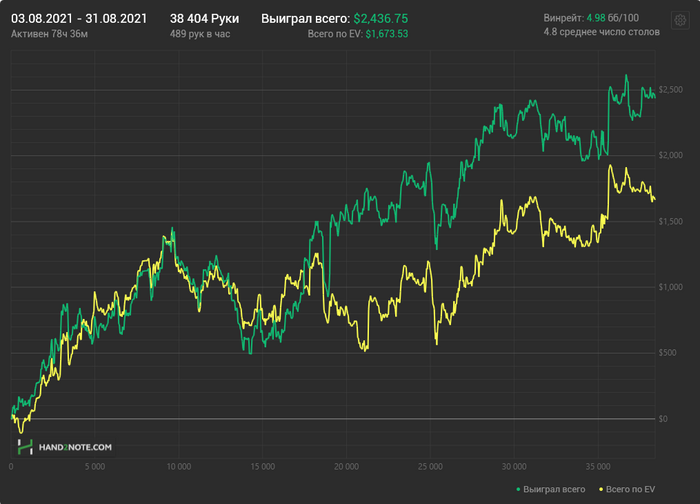Click the total won value $2,436.75
Screen dimensions: 700x504
381,19
